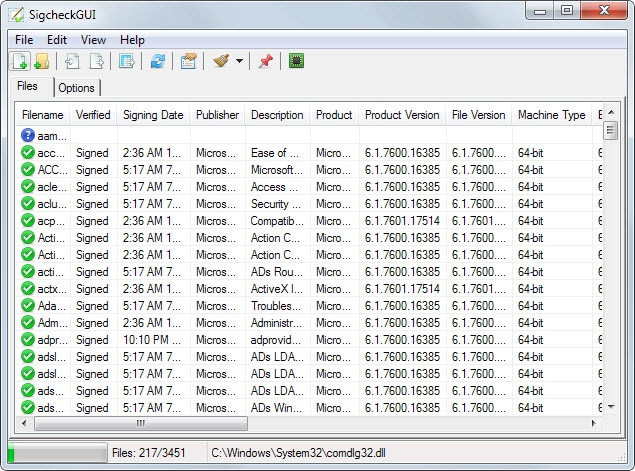Click the 'Files: 217/3451' status text
The width and height of the screenshot is (635, 471).
149,453
